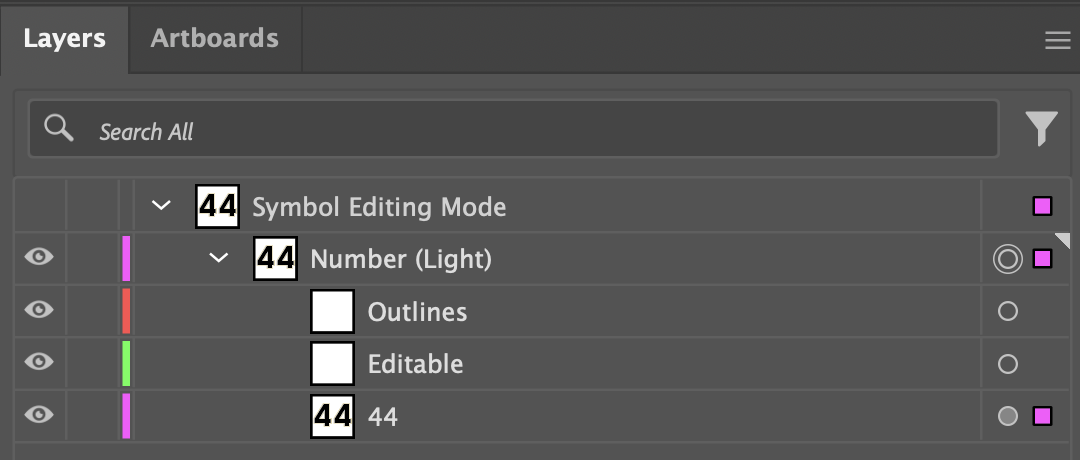Click the Search All input field
Image resolution: width=1080 pixels, height=460 pixels.
click(x=540, y=130)
